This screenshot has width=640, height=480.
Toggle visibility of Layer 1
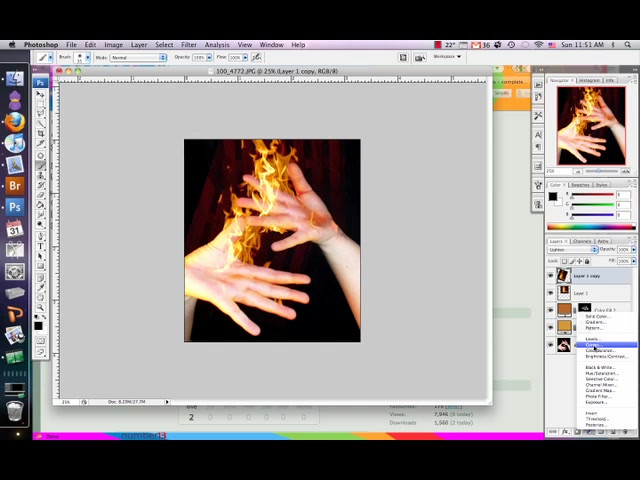[550, 292]
